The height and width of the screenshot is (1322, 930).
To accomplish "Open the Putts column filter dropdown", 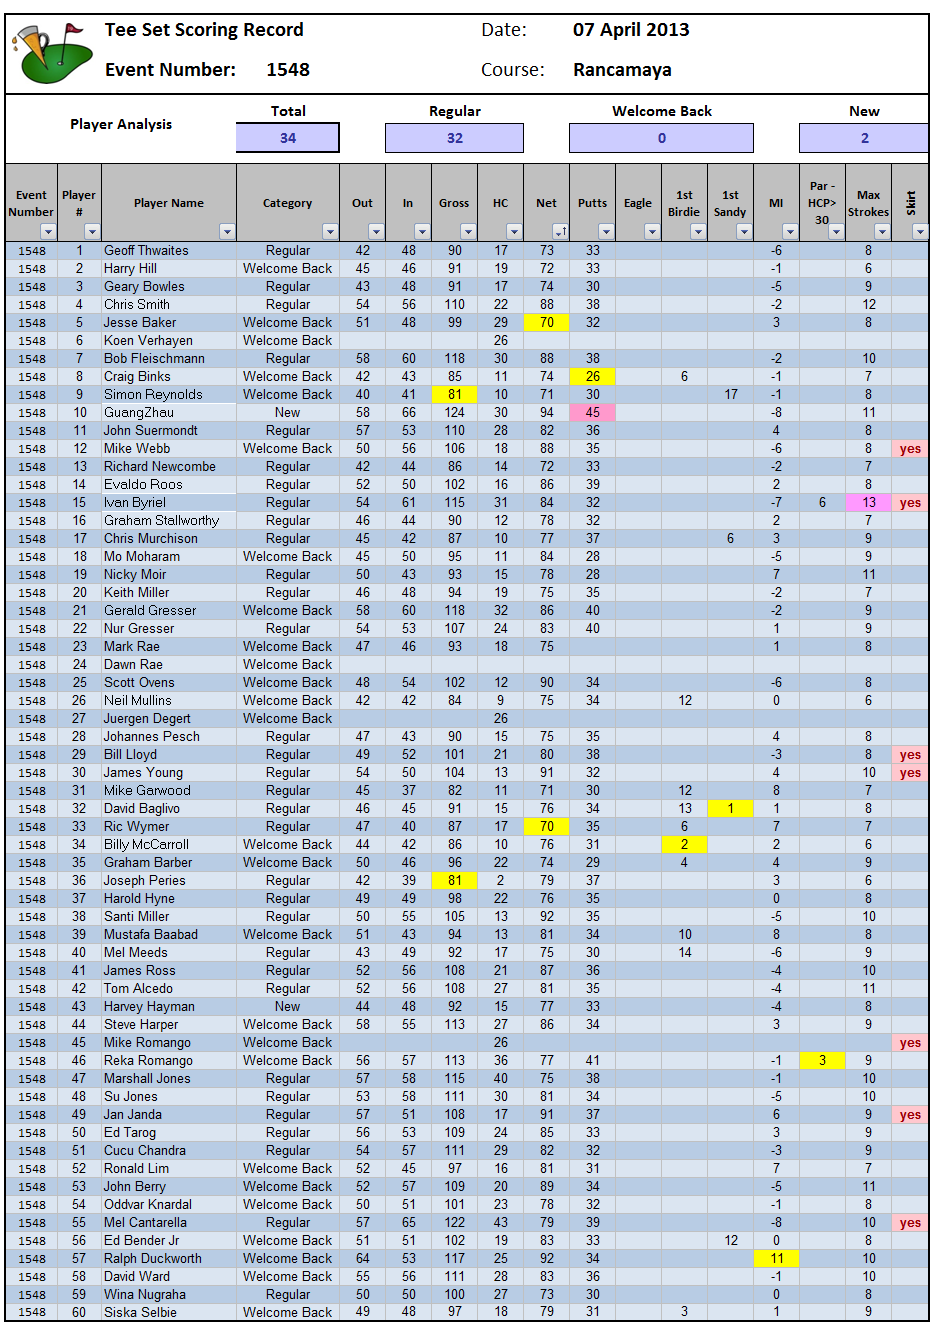I will coord(605,232).
